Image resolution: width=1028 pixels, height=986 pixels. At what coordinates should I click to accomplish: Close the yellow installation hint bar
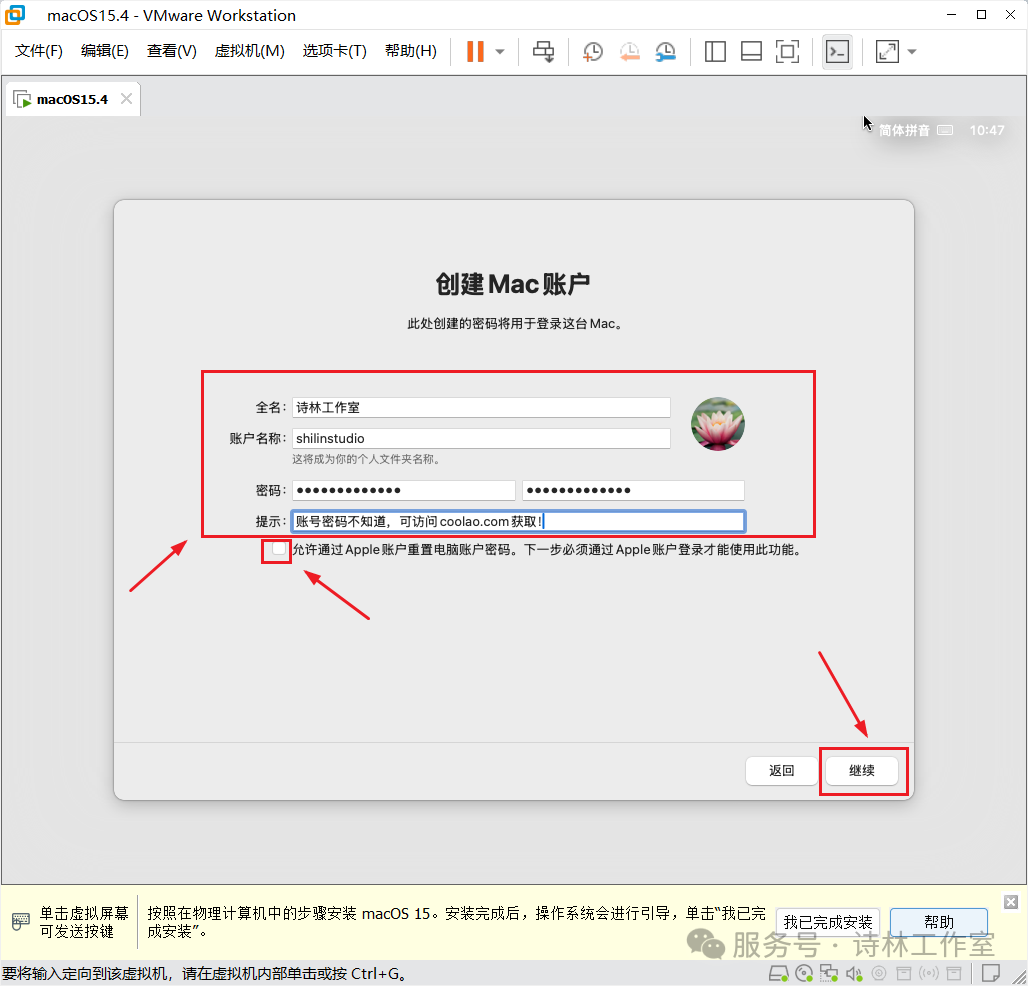[x=1011, y=902]
